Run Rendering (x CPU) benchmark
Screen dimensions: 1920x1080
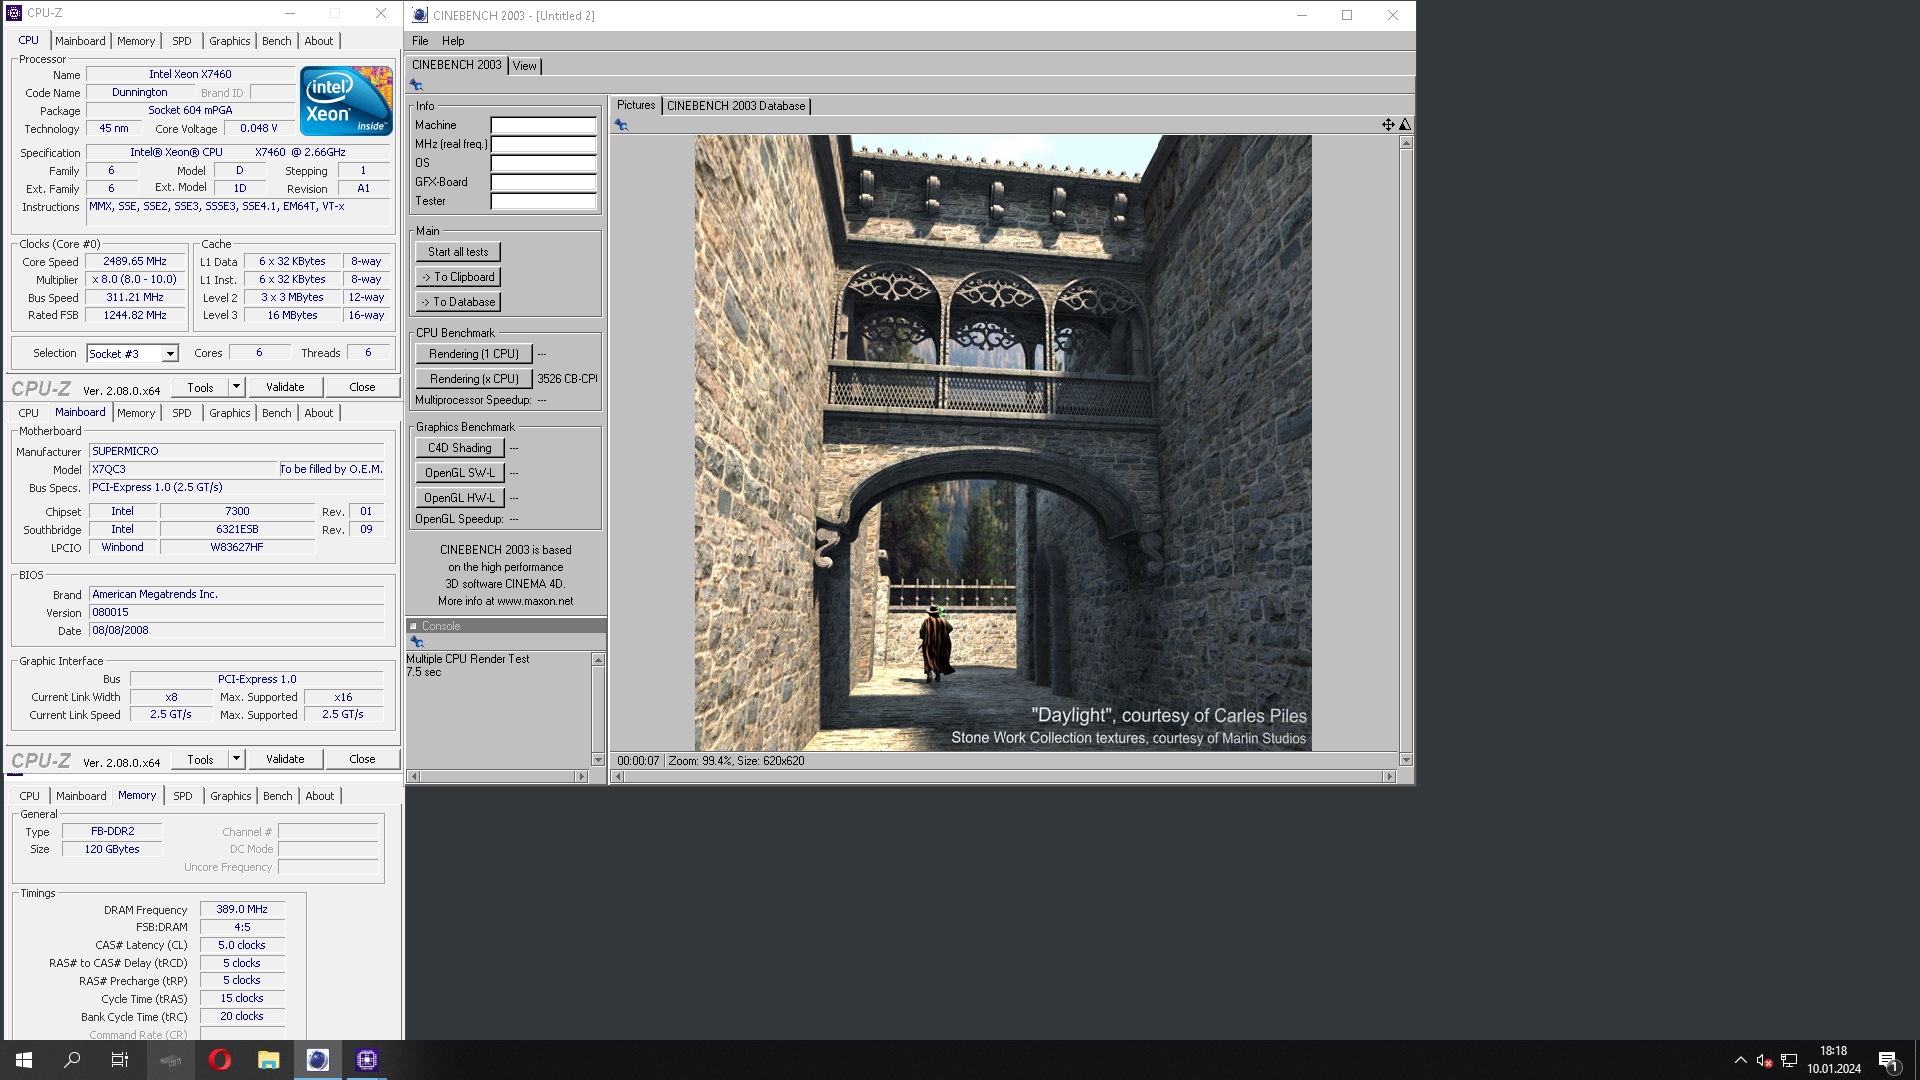pyautogui.click(x=473, y=379)
